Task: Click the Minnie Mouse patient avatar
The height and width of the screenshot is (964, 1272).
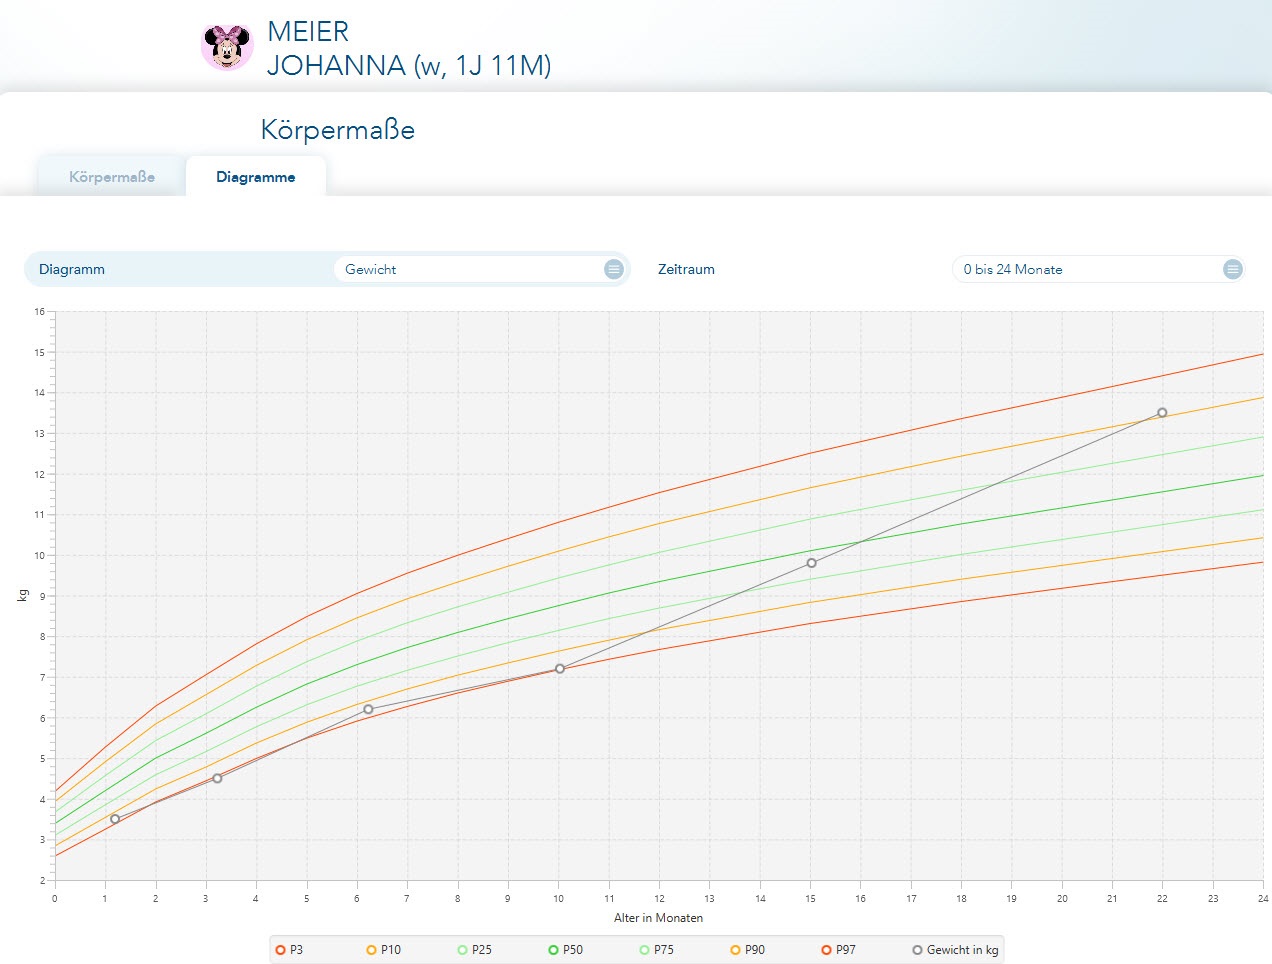Action: (x=227, y=47)
